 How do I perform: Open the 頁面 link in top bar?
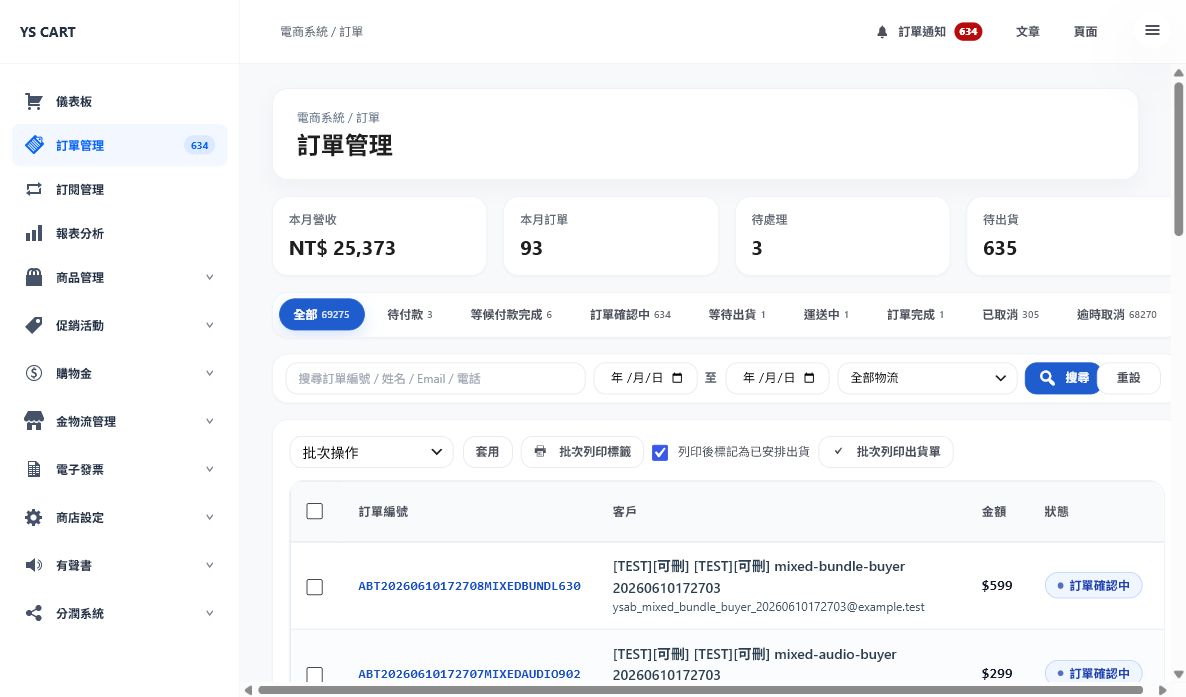(x=1085, y=32)
